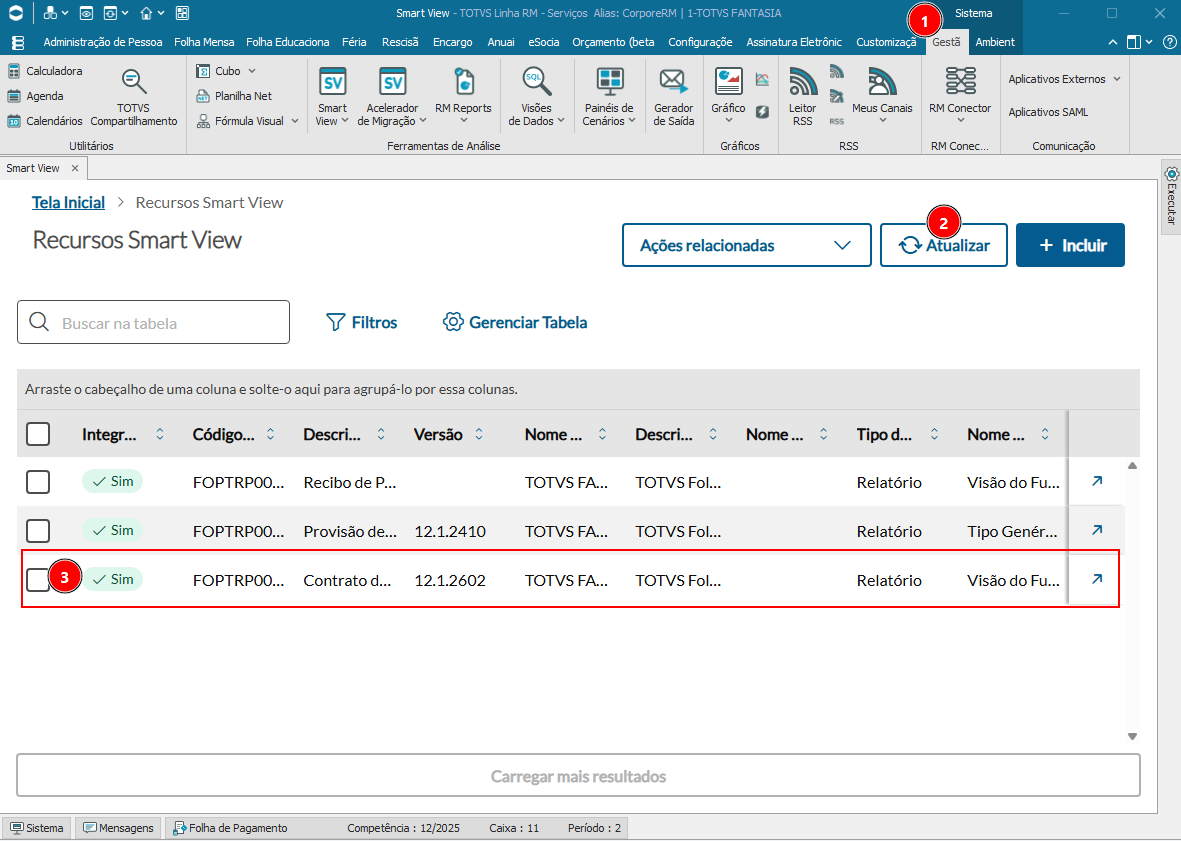
Task: Expand the Ações relacionadas dropdown
Action: click(746, 245)
